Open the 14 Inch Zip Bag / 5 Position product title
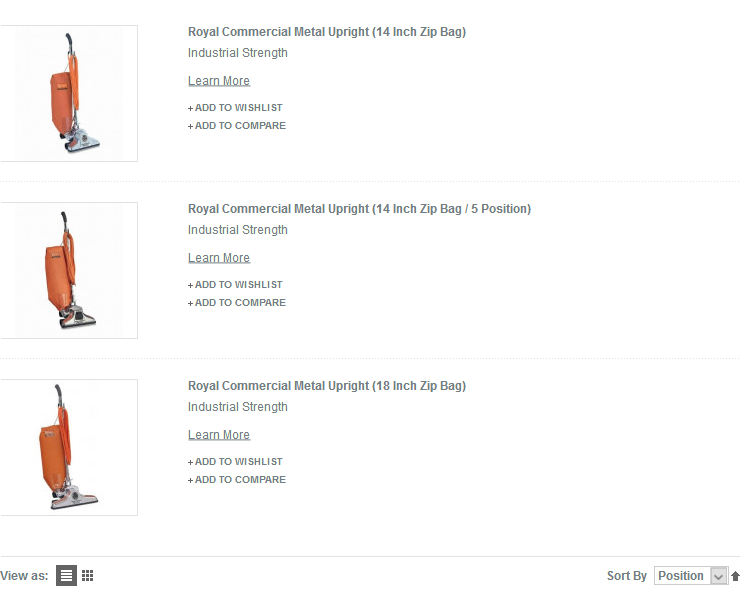The image size is (740, 592). coord(359,209)
